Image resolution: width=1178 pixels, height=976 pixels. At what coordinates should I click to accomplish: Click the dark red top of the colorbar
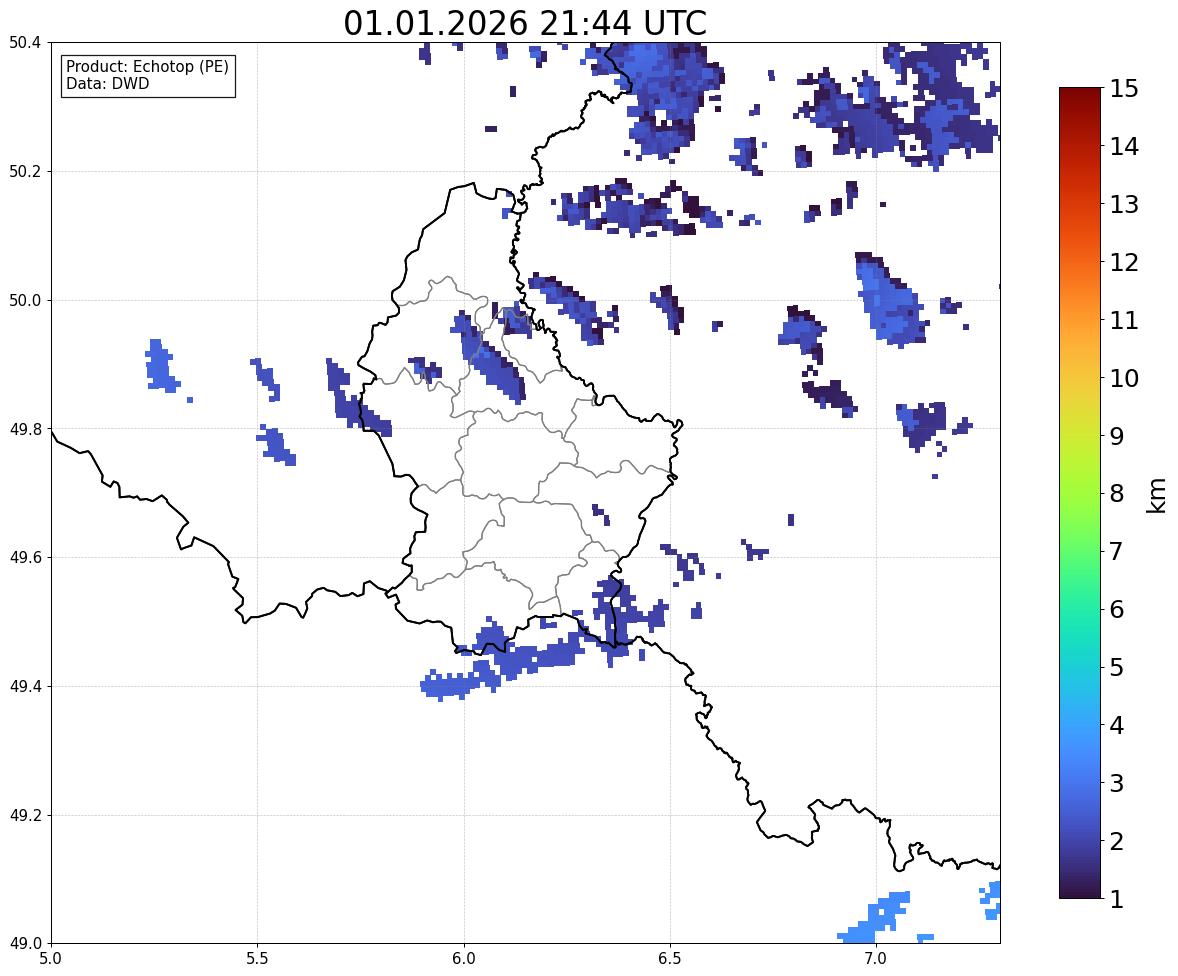pos(1080,95)
